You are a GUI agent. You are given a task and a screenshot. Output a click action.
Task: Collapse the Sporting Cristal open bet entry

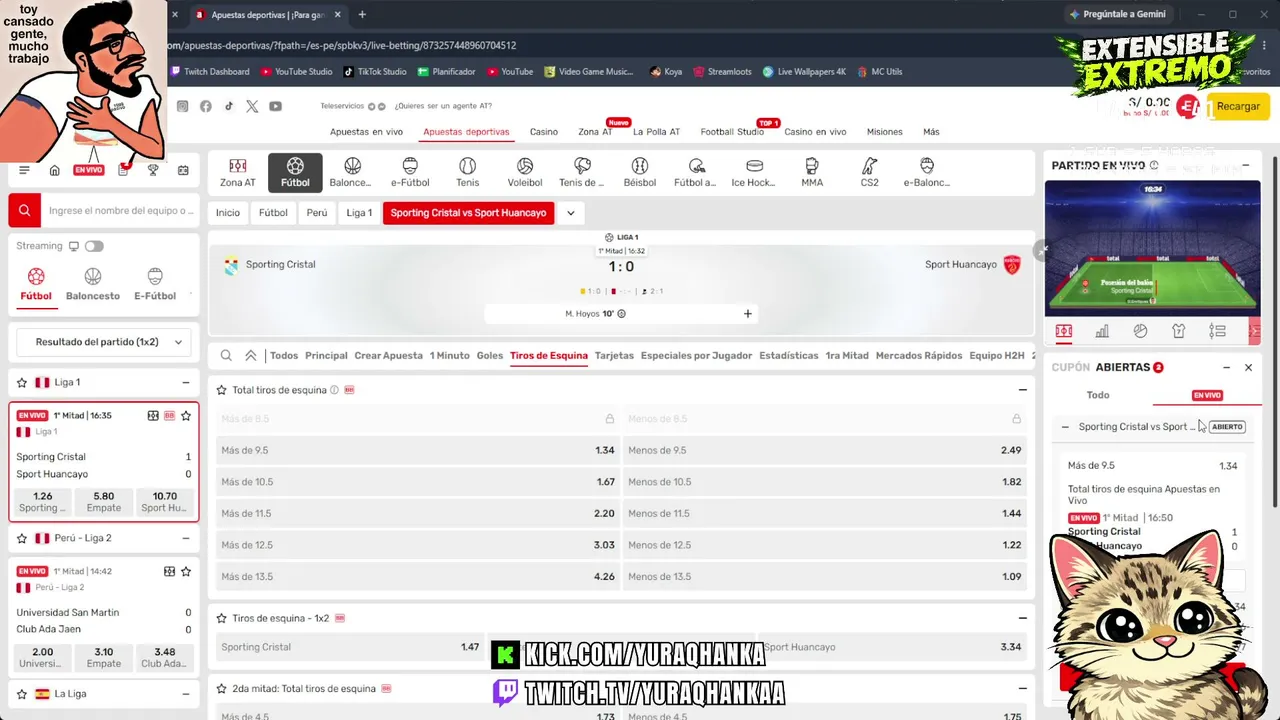(x=1065, y=427)
